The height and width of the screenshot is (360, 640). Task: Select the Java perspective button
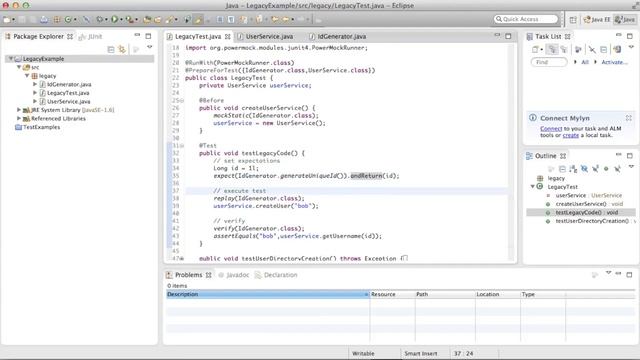(625, 20)
